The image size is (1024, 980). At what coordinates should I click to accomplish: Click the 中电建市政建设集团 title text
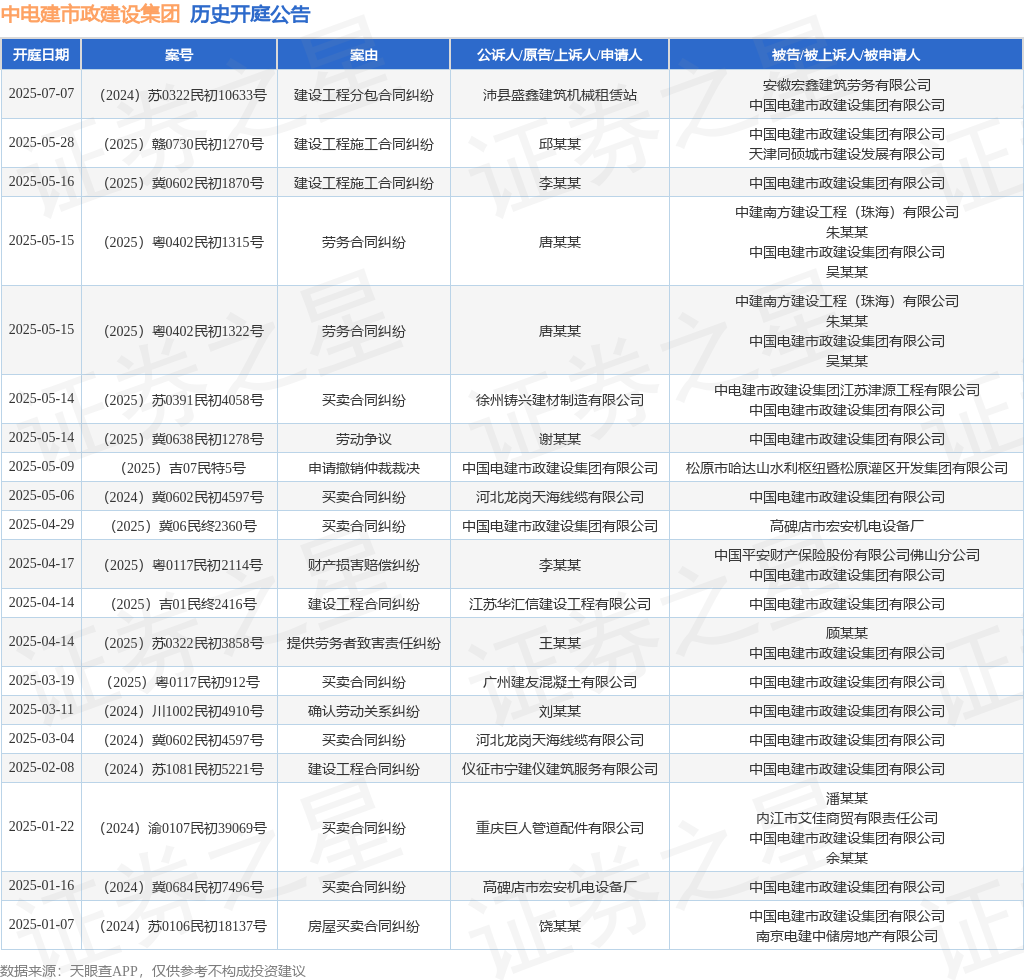90,14
